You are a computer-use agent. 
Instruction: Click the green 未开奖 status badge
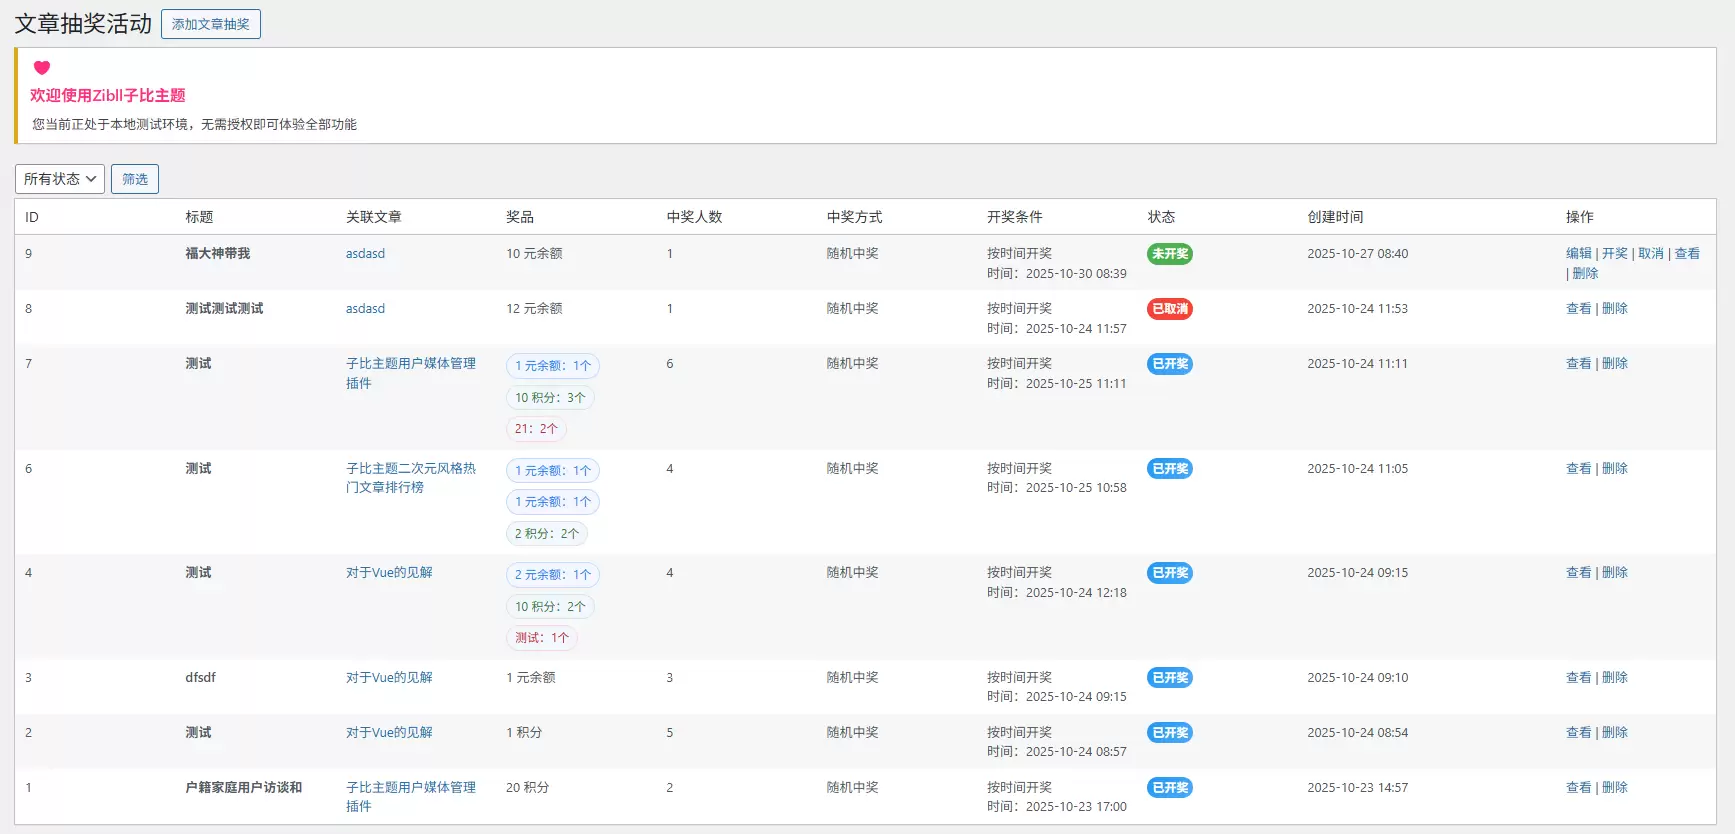click(x=1169, y=254)
